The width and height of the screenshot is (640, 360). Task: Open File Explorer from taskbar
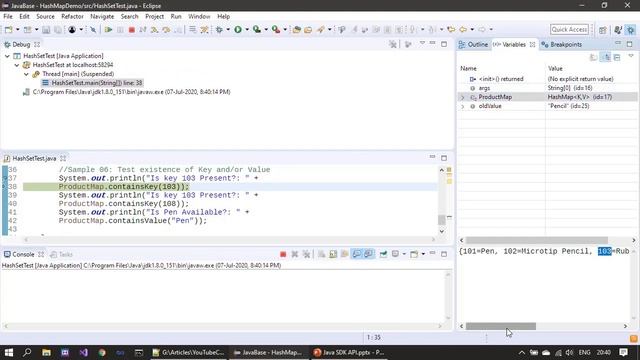[46, 352]
